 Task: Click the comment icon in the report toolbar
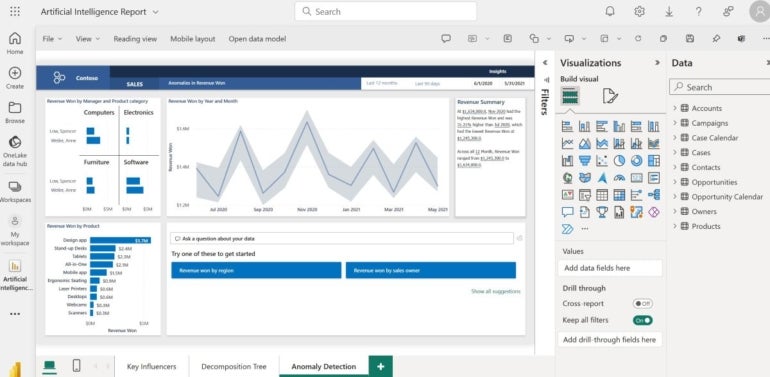(x=446, y=39)
